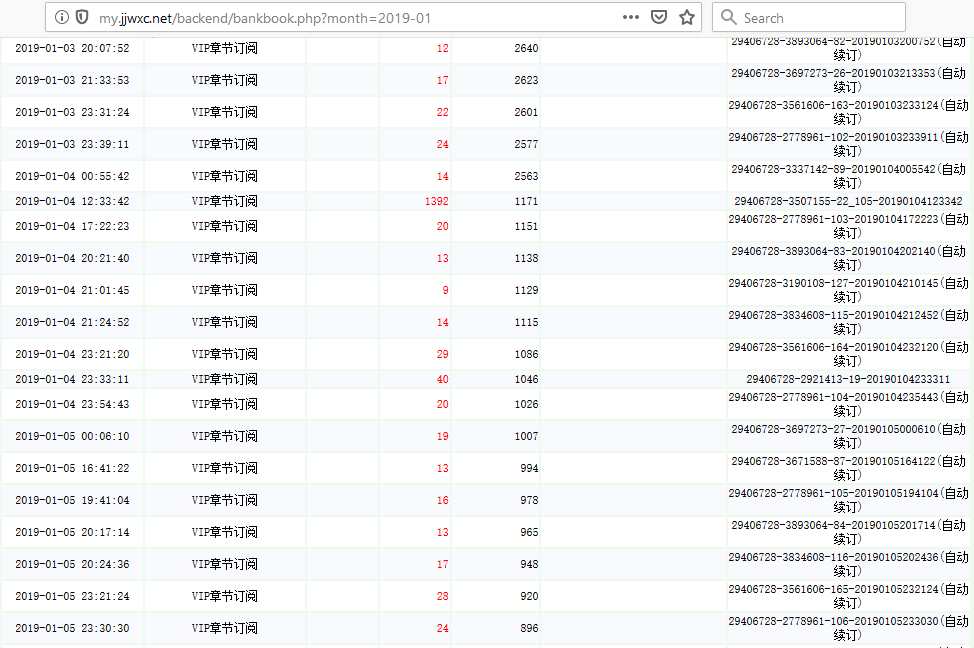Click order number 29406728-3337142-89-20190104005542
The width and height of the screenshot is (974, 648).
833,169
